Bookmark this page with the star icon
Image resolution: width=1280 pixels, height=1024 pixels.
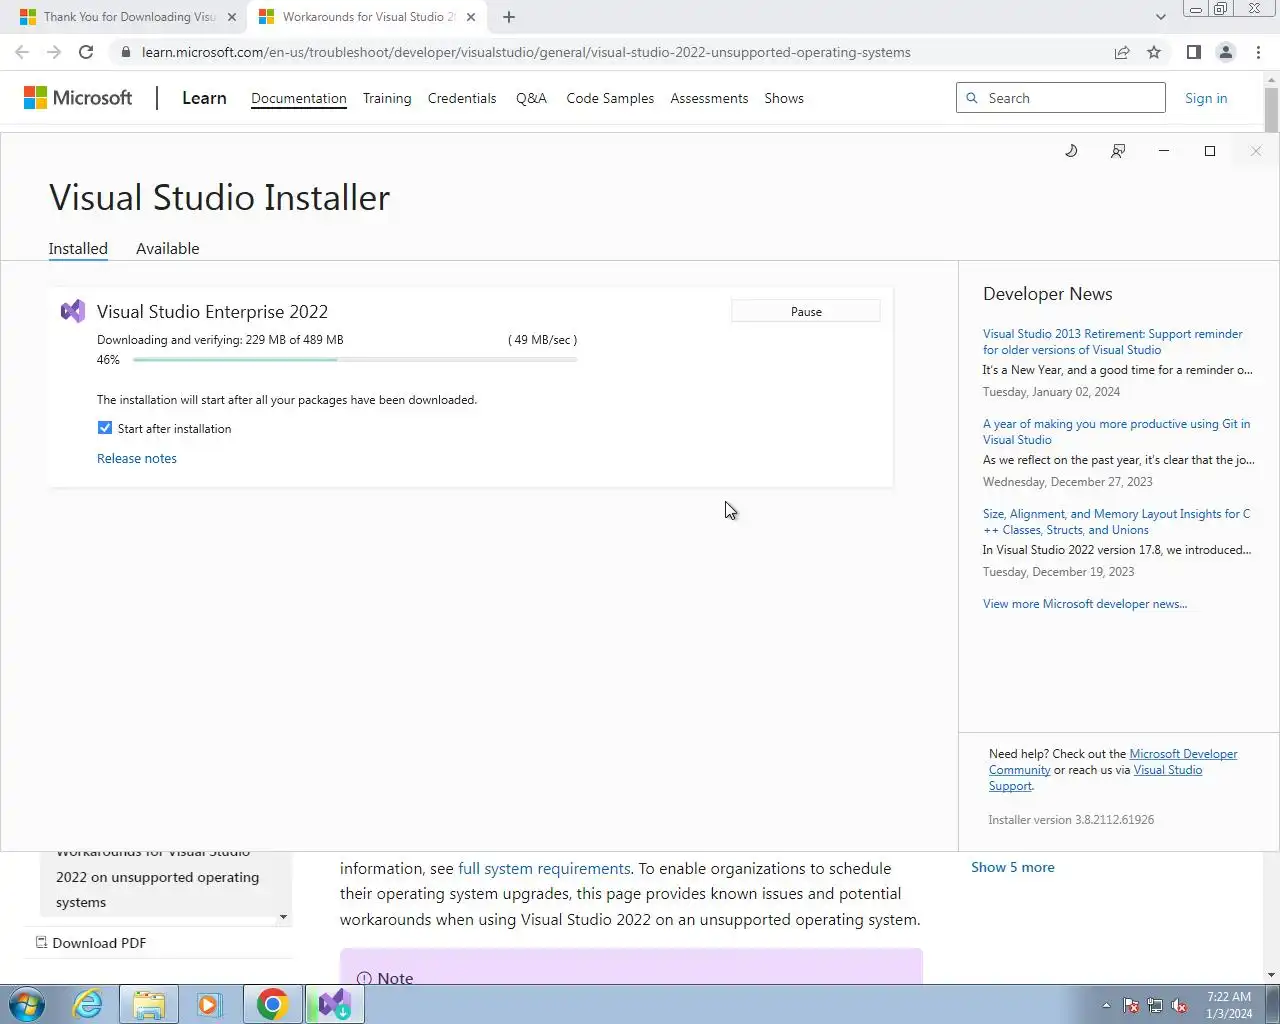1154,52
